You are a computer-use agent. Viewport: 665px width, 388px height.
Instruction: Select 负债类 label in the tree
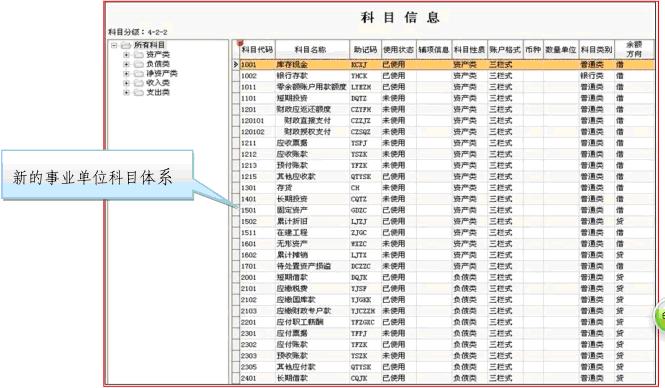tap(158, 64)
